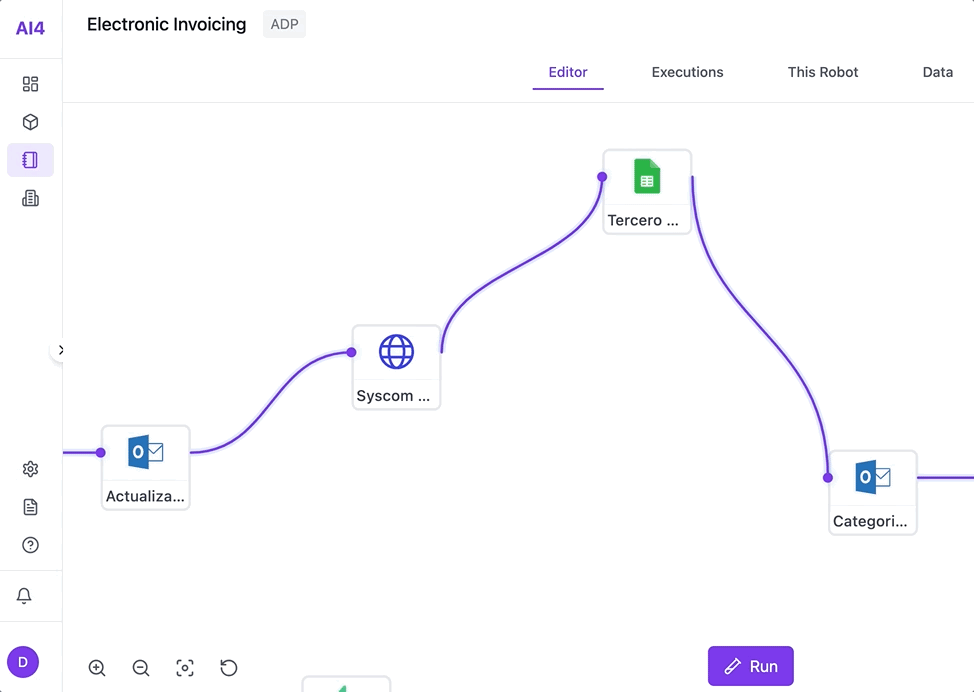Viewport: 974px width, 692px height.
Task: Open the Data tab
Action: [x=937, y=72]
